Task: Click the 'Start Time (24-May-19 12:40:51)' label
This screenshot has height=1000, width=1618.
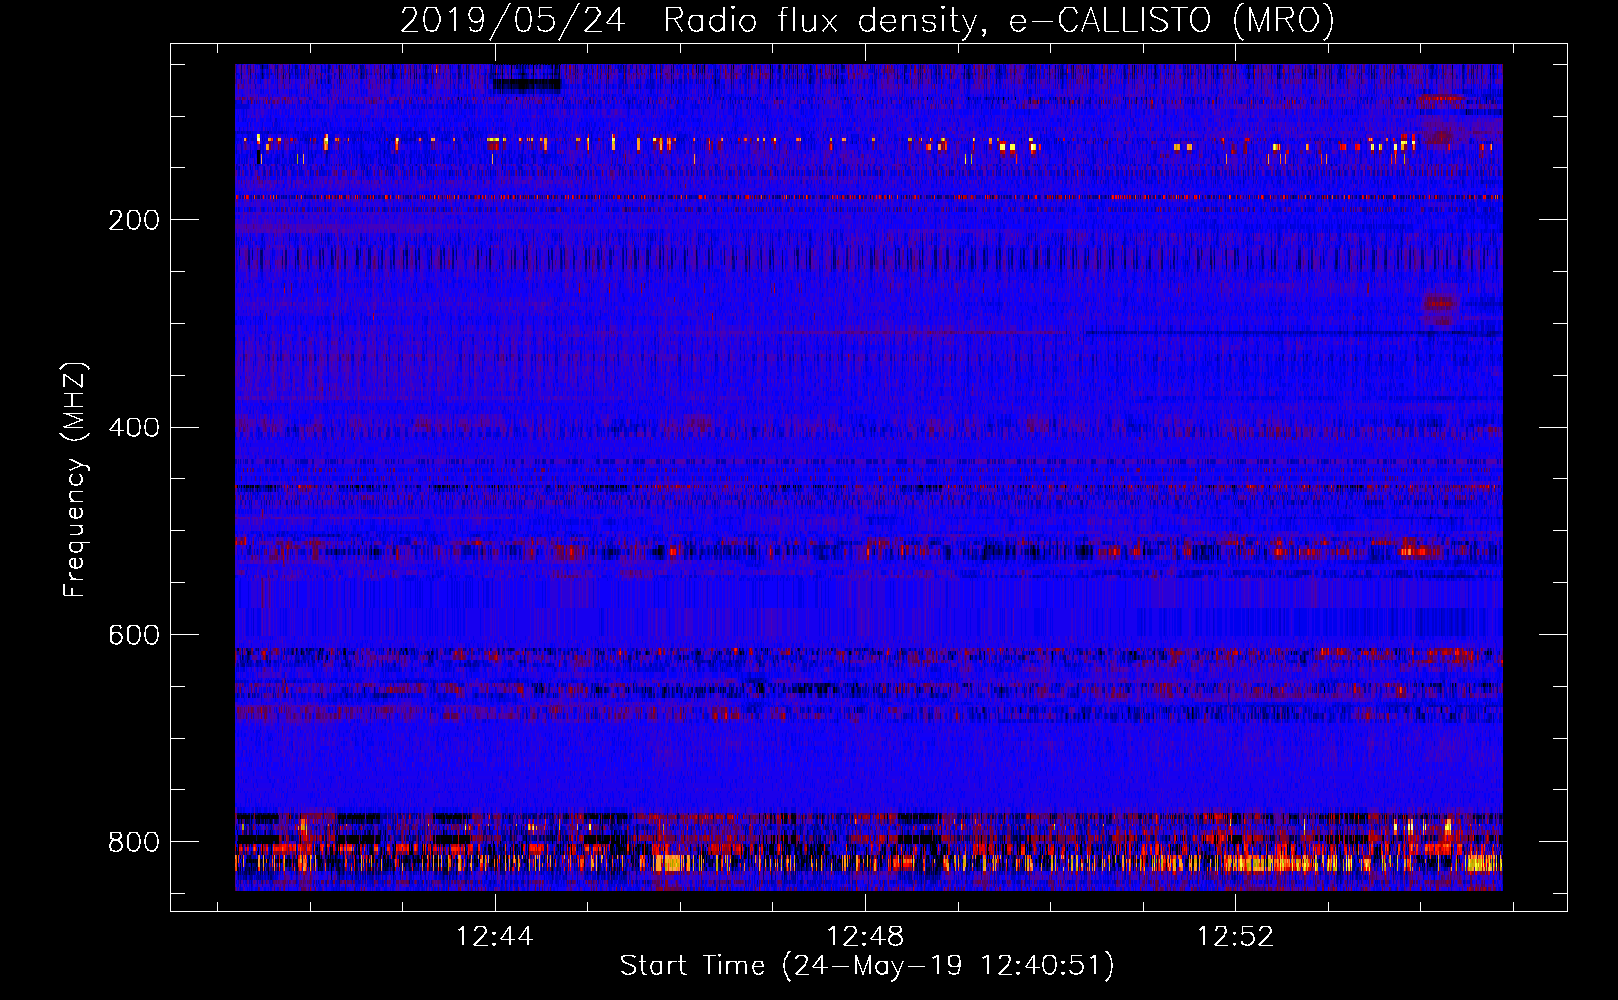Action: click(867, 966)
